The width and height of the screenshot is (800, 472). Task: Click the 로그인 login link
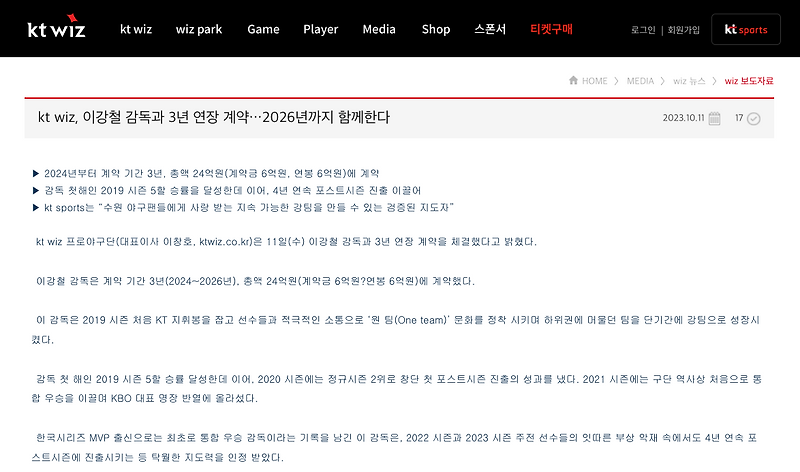coord(643,30)
